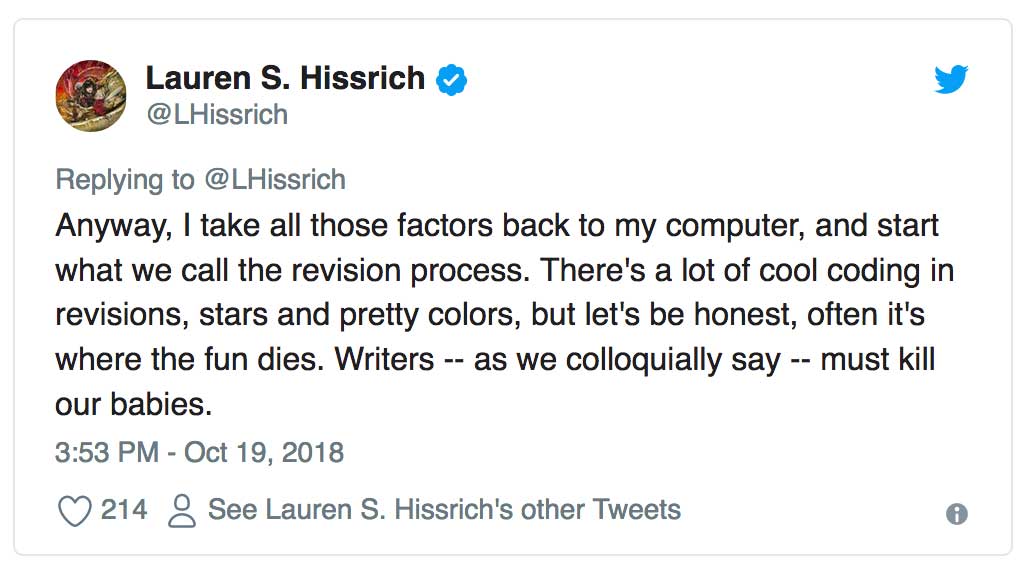Click the Replying to label
1028x582 pixels.
coord(125,180)
